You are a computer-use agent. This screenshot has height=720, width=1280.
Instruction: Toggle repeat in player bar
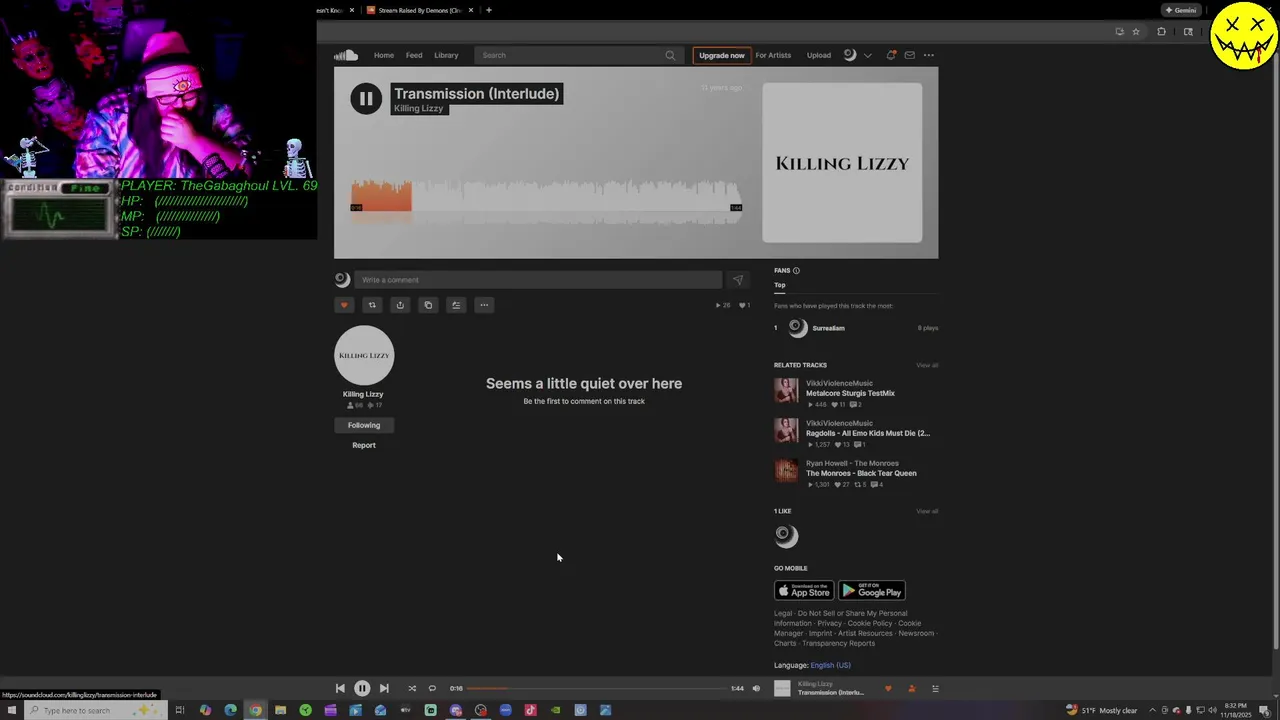432,688
